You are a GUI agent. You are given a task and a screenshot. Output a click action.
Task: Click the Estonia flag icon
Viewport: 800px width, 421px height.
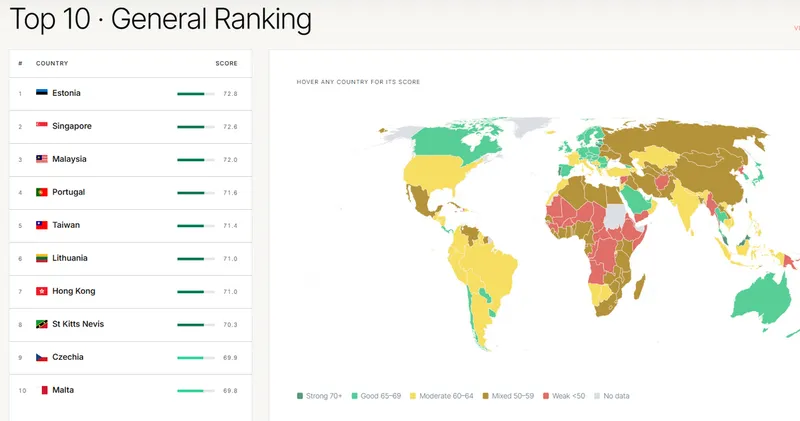point(42,92)
